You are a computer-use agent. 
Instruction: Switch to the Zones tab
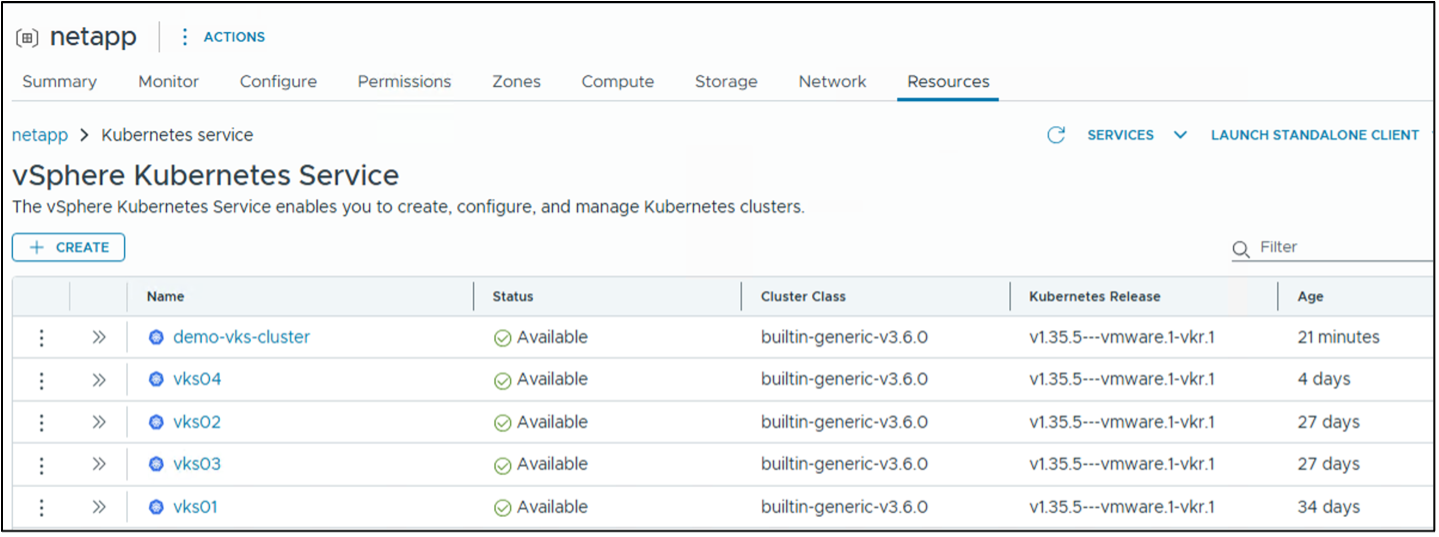click(516, 82)
